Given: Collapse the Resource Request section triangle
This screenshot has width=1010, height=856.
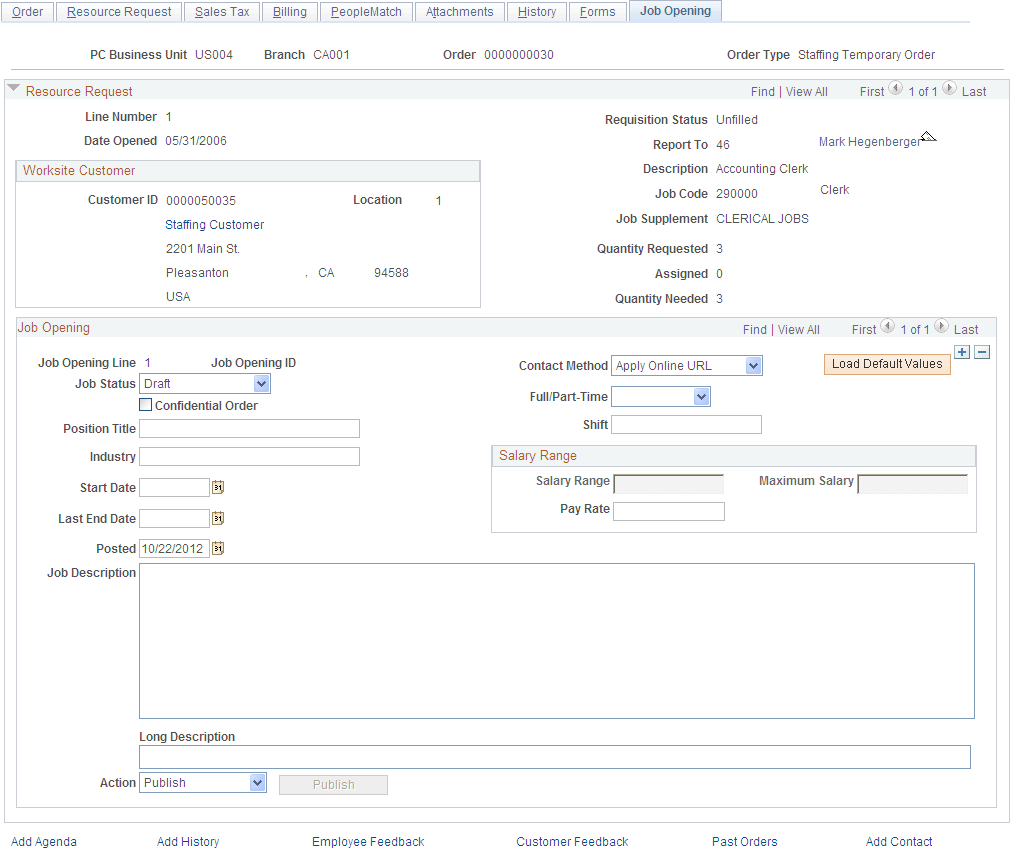Looking at the screenshot, I should coord(14,88).
